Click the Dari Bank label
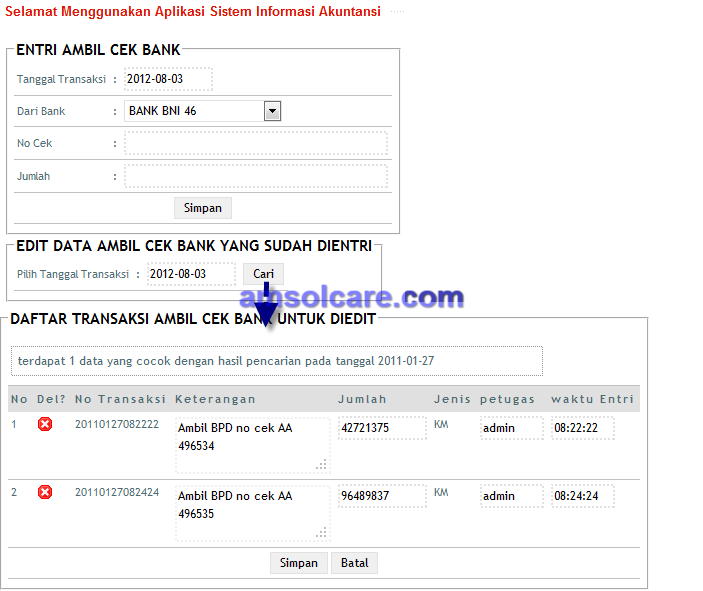 point(41,111)
